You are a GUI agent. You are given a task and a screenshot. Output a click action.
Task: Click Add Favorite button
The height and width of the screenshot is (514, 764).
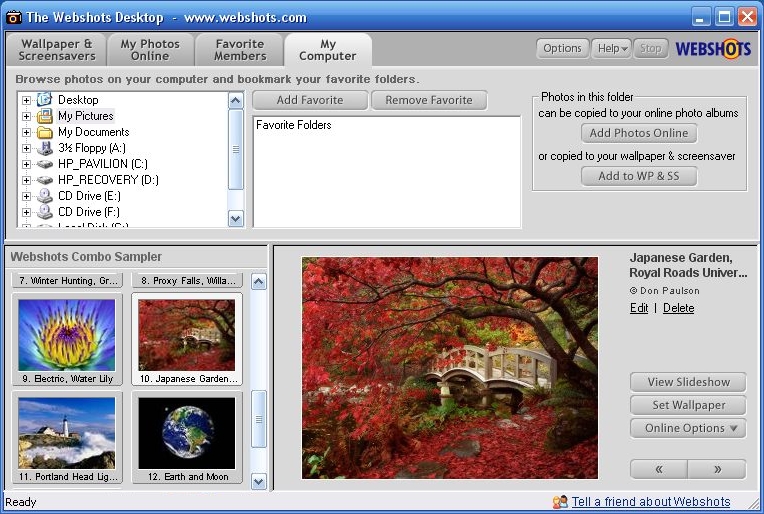pyautogui.click(x=310, y=100)
